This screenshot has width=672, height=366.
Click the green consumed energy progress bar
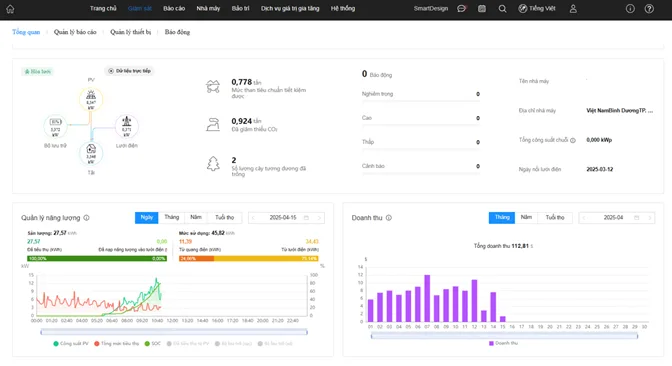pos(97,258)
